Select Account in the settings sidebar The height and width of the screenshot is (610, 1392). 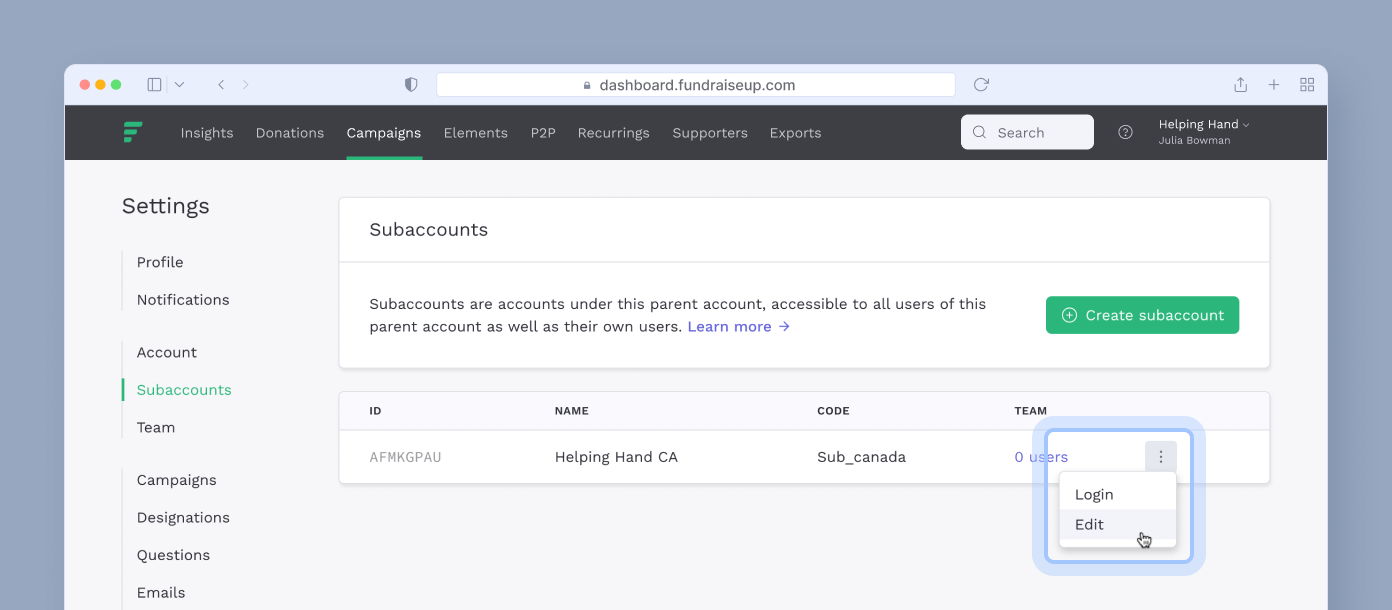(167, 353)
